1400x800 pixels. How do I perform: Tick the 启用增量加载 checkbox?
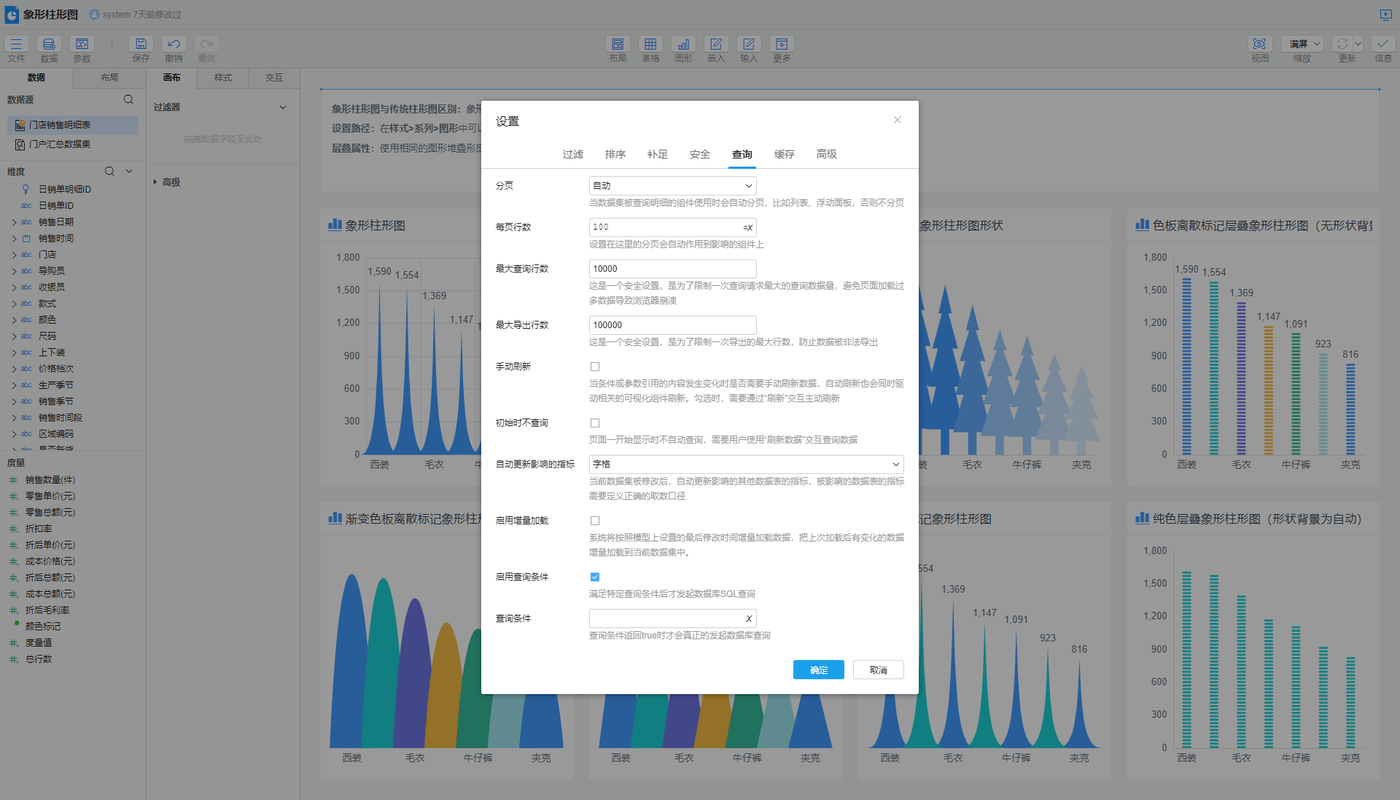pyautogui.click(x=595, y=521)
